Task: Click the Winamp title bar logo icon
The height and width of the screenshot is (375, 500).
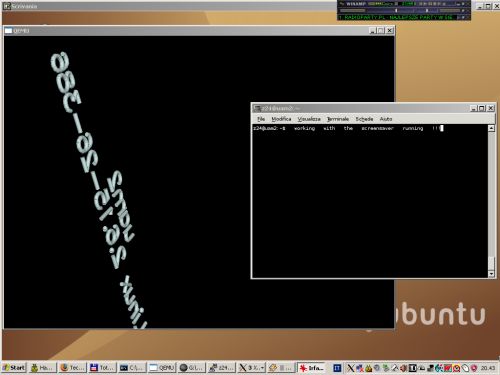Action: point(342,4)
